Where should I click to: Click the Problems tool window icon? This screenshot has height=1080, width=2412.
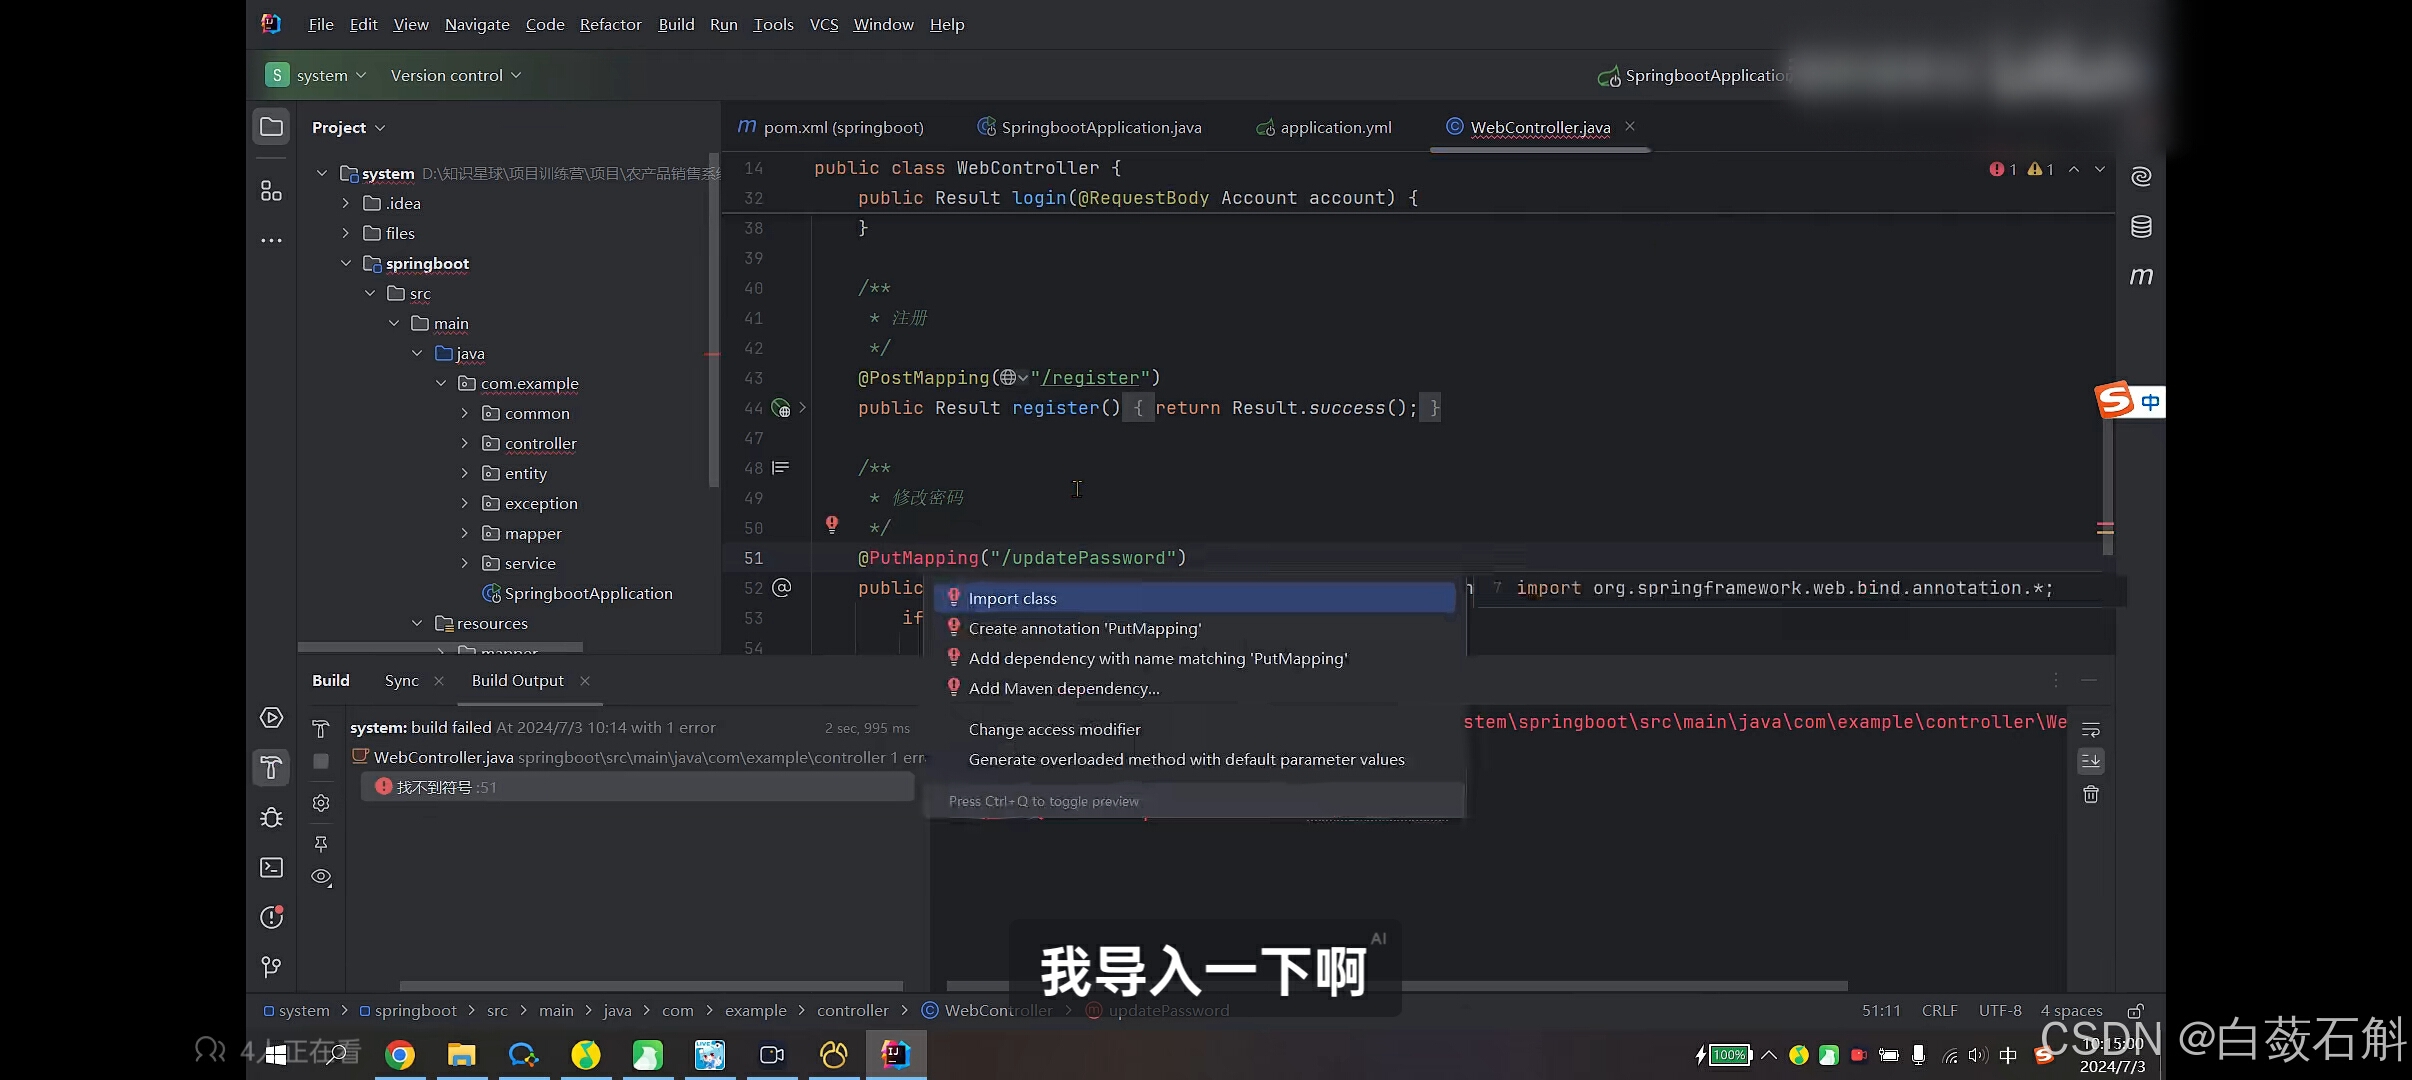[271, 917]
